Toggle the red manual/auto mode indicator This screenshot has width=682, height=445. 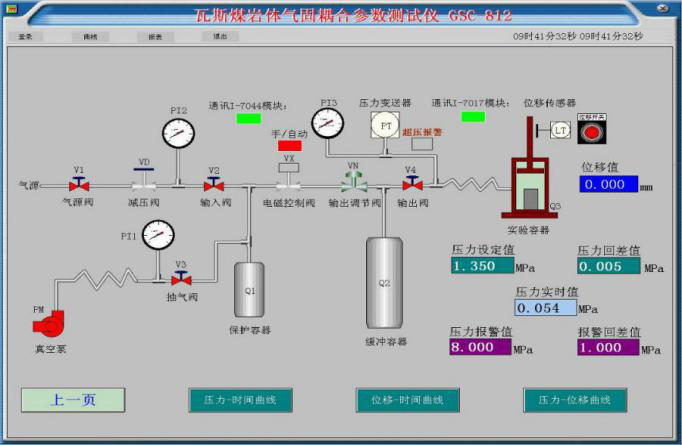[289, 146]
